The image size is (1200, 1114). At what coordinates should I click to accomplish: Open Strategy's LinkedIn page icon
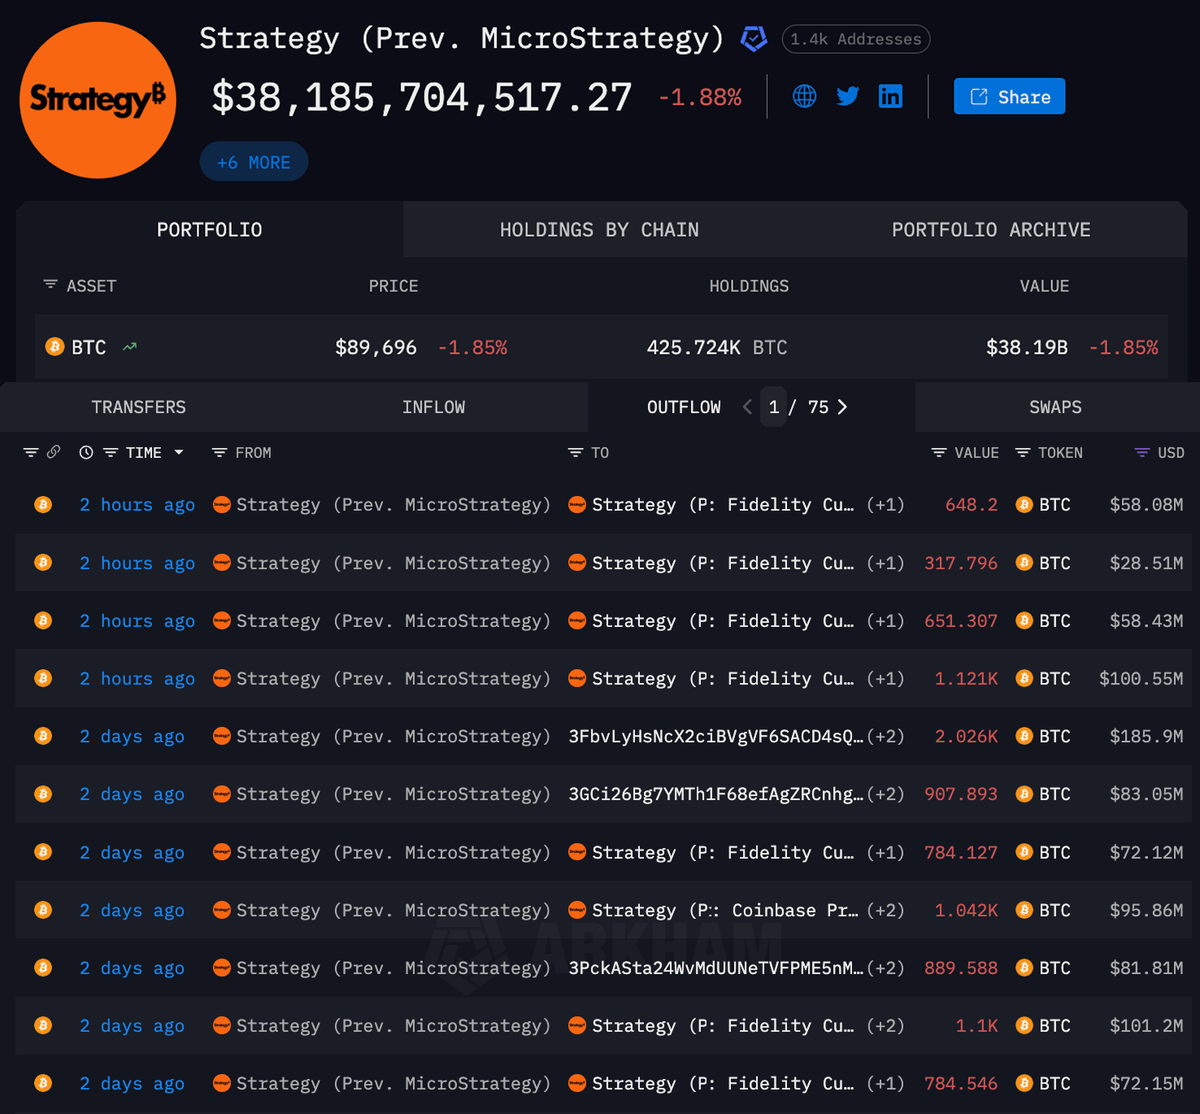pos(890,97)
